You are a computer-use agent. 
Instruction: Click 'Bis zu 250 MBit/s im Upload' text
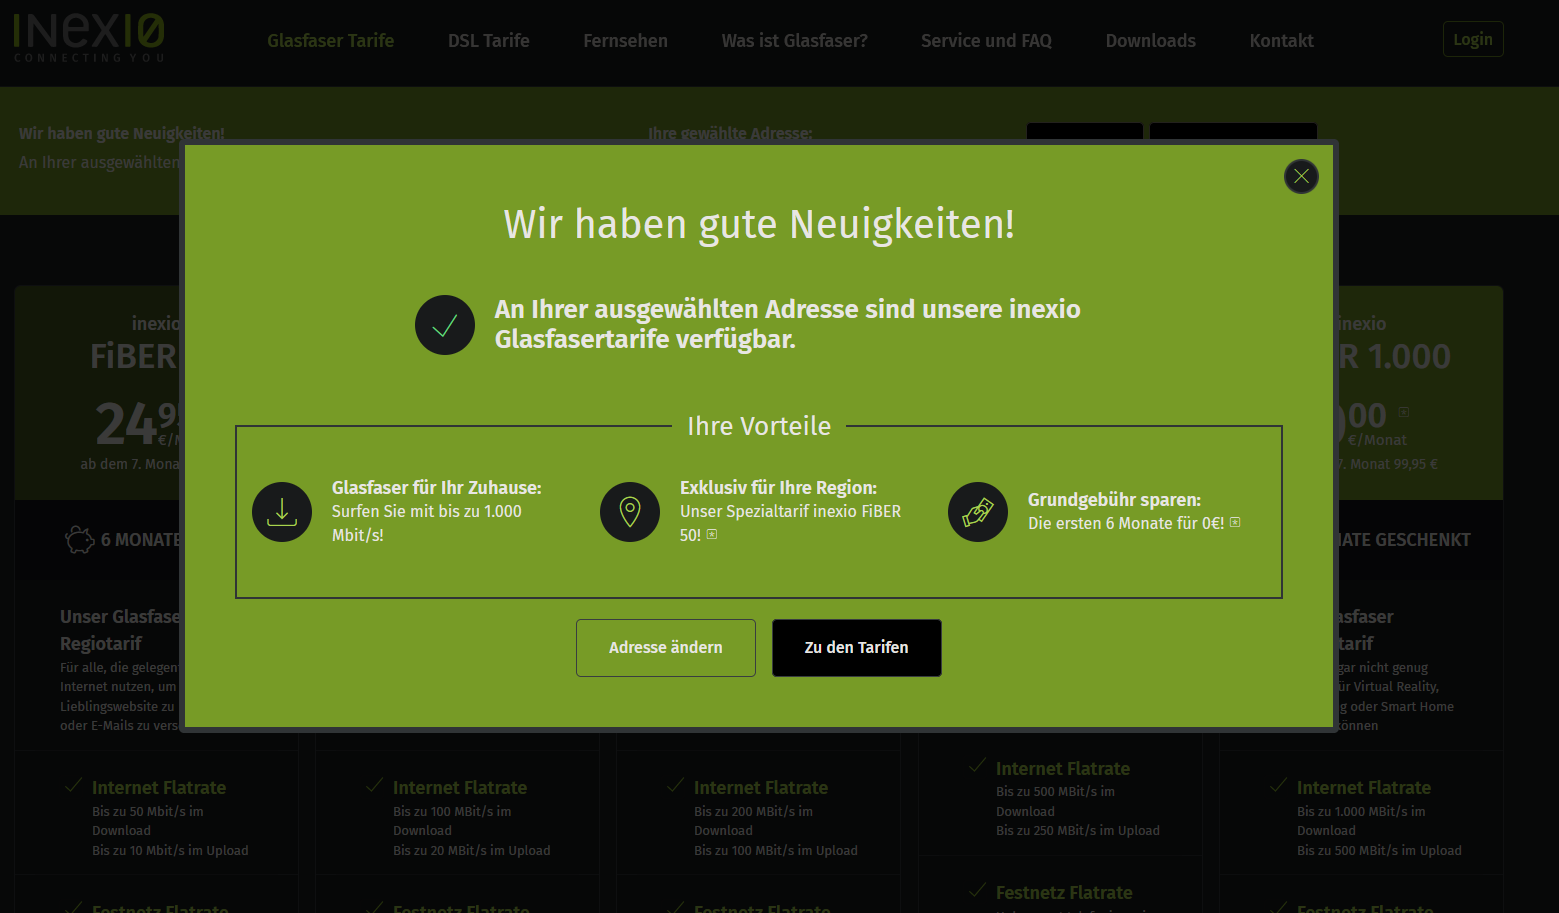pyautogui.click(x=1078, y=831)
